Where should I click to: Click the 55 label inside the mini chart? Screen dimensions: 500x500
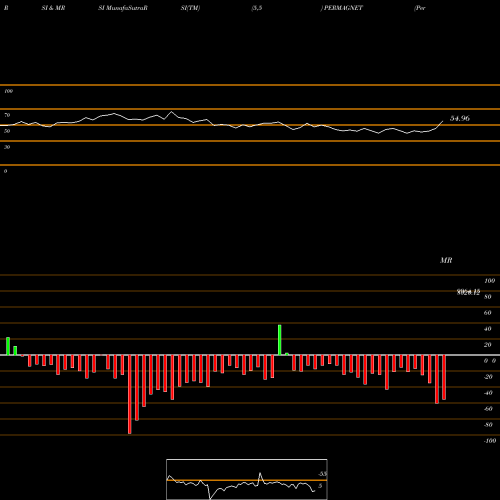tap(322, 474)
